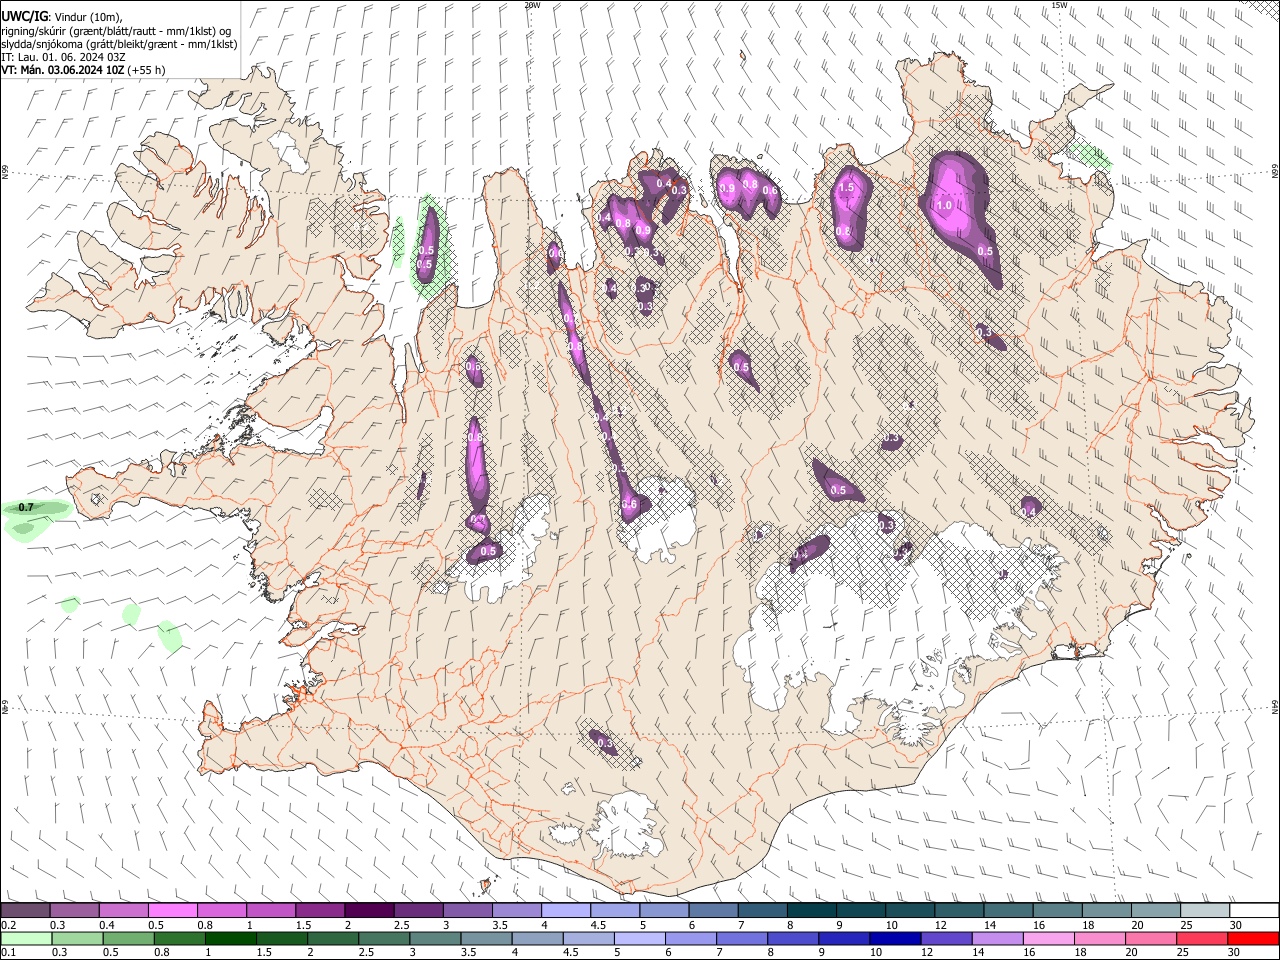Select the dark teal 8–9 swatch in upper legend
Screen dimensions: 1280x960
point(811,910)
